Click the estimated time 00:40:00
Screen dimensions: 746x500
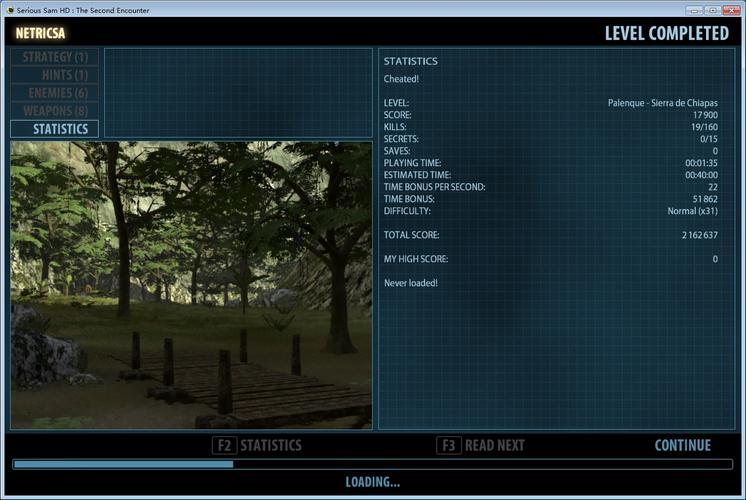click(701, 175)
